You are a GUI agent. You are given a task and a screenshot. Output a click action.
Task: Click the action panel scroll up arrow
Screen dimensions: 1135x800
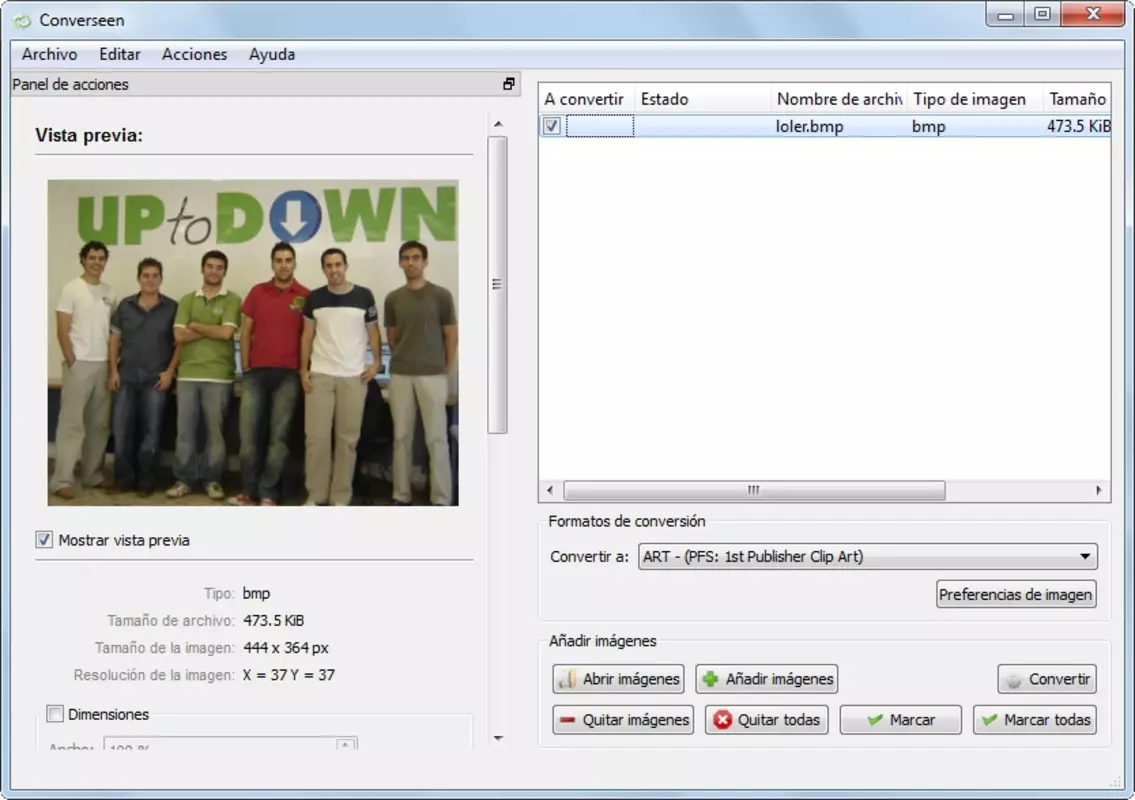[x=498, y=124]
